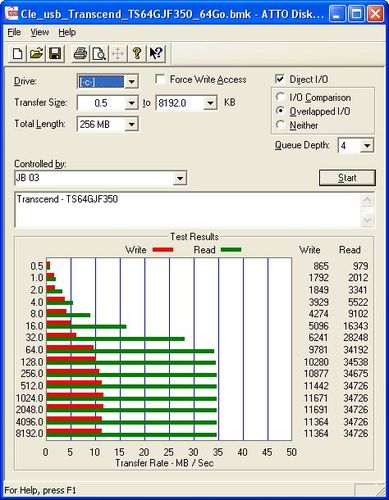Click read value 16343 in results
The height and width of the screenshot is (500, 389).
tap(356, 326)
